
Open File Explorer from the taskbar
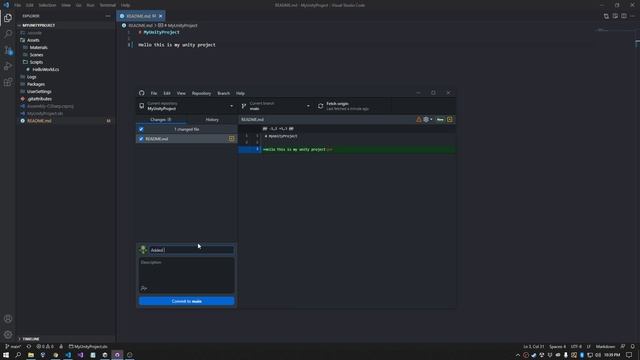tap(31, 355)
